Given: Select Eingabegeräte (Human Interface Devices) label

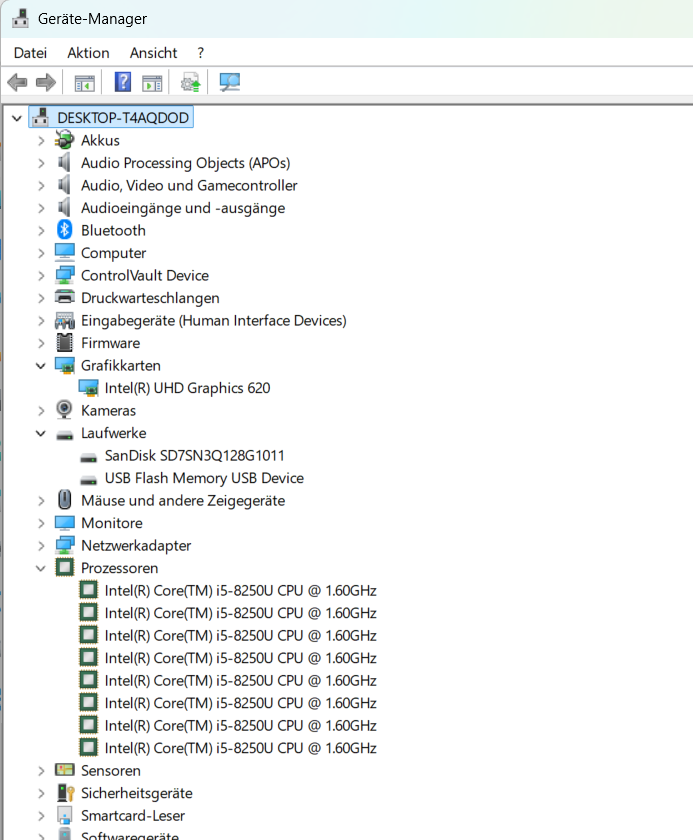Looking at the screenshot, I should coord(214,320).
